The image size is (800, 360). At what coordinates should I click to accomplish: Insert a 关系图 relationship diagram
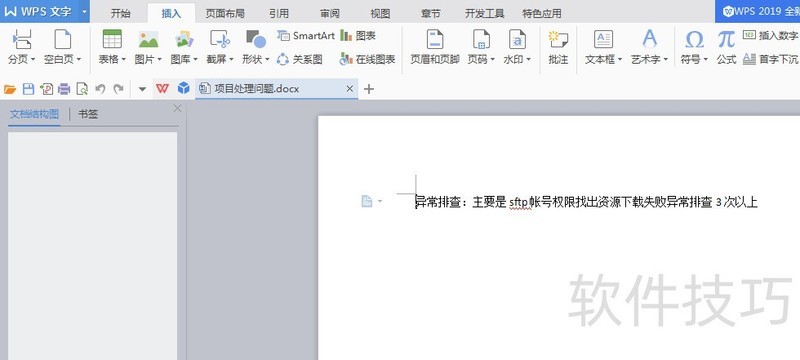(x=299, y=60)
